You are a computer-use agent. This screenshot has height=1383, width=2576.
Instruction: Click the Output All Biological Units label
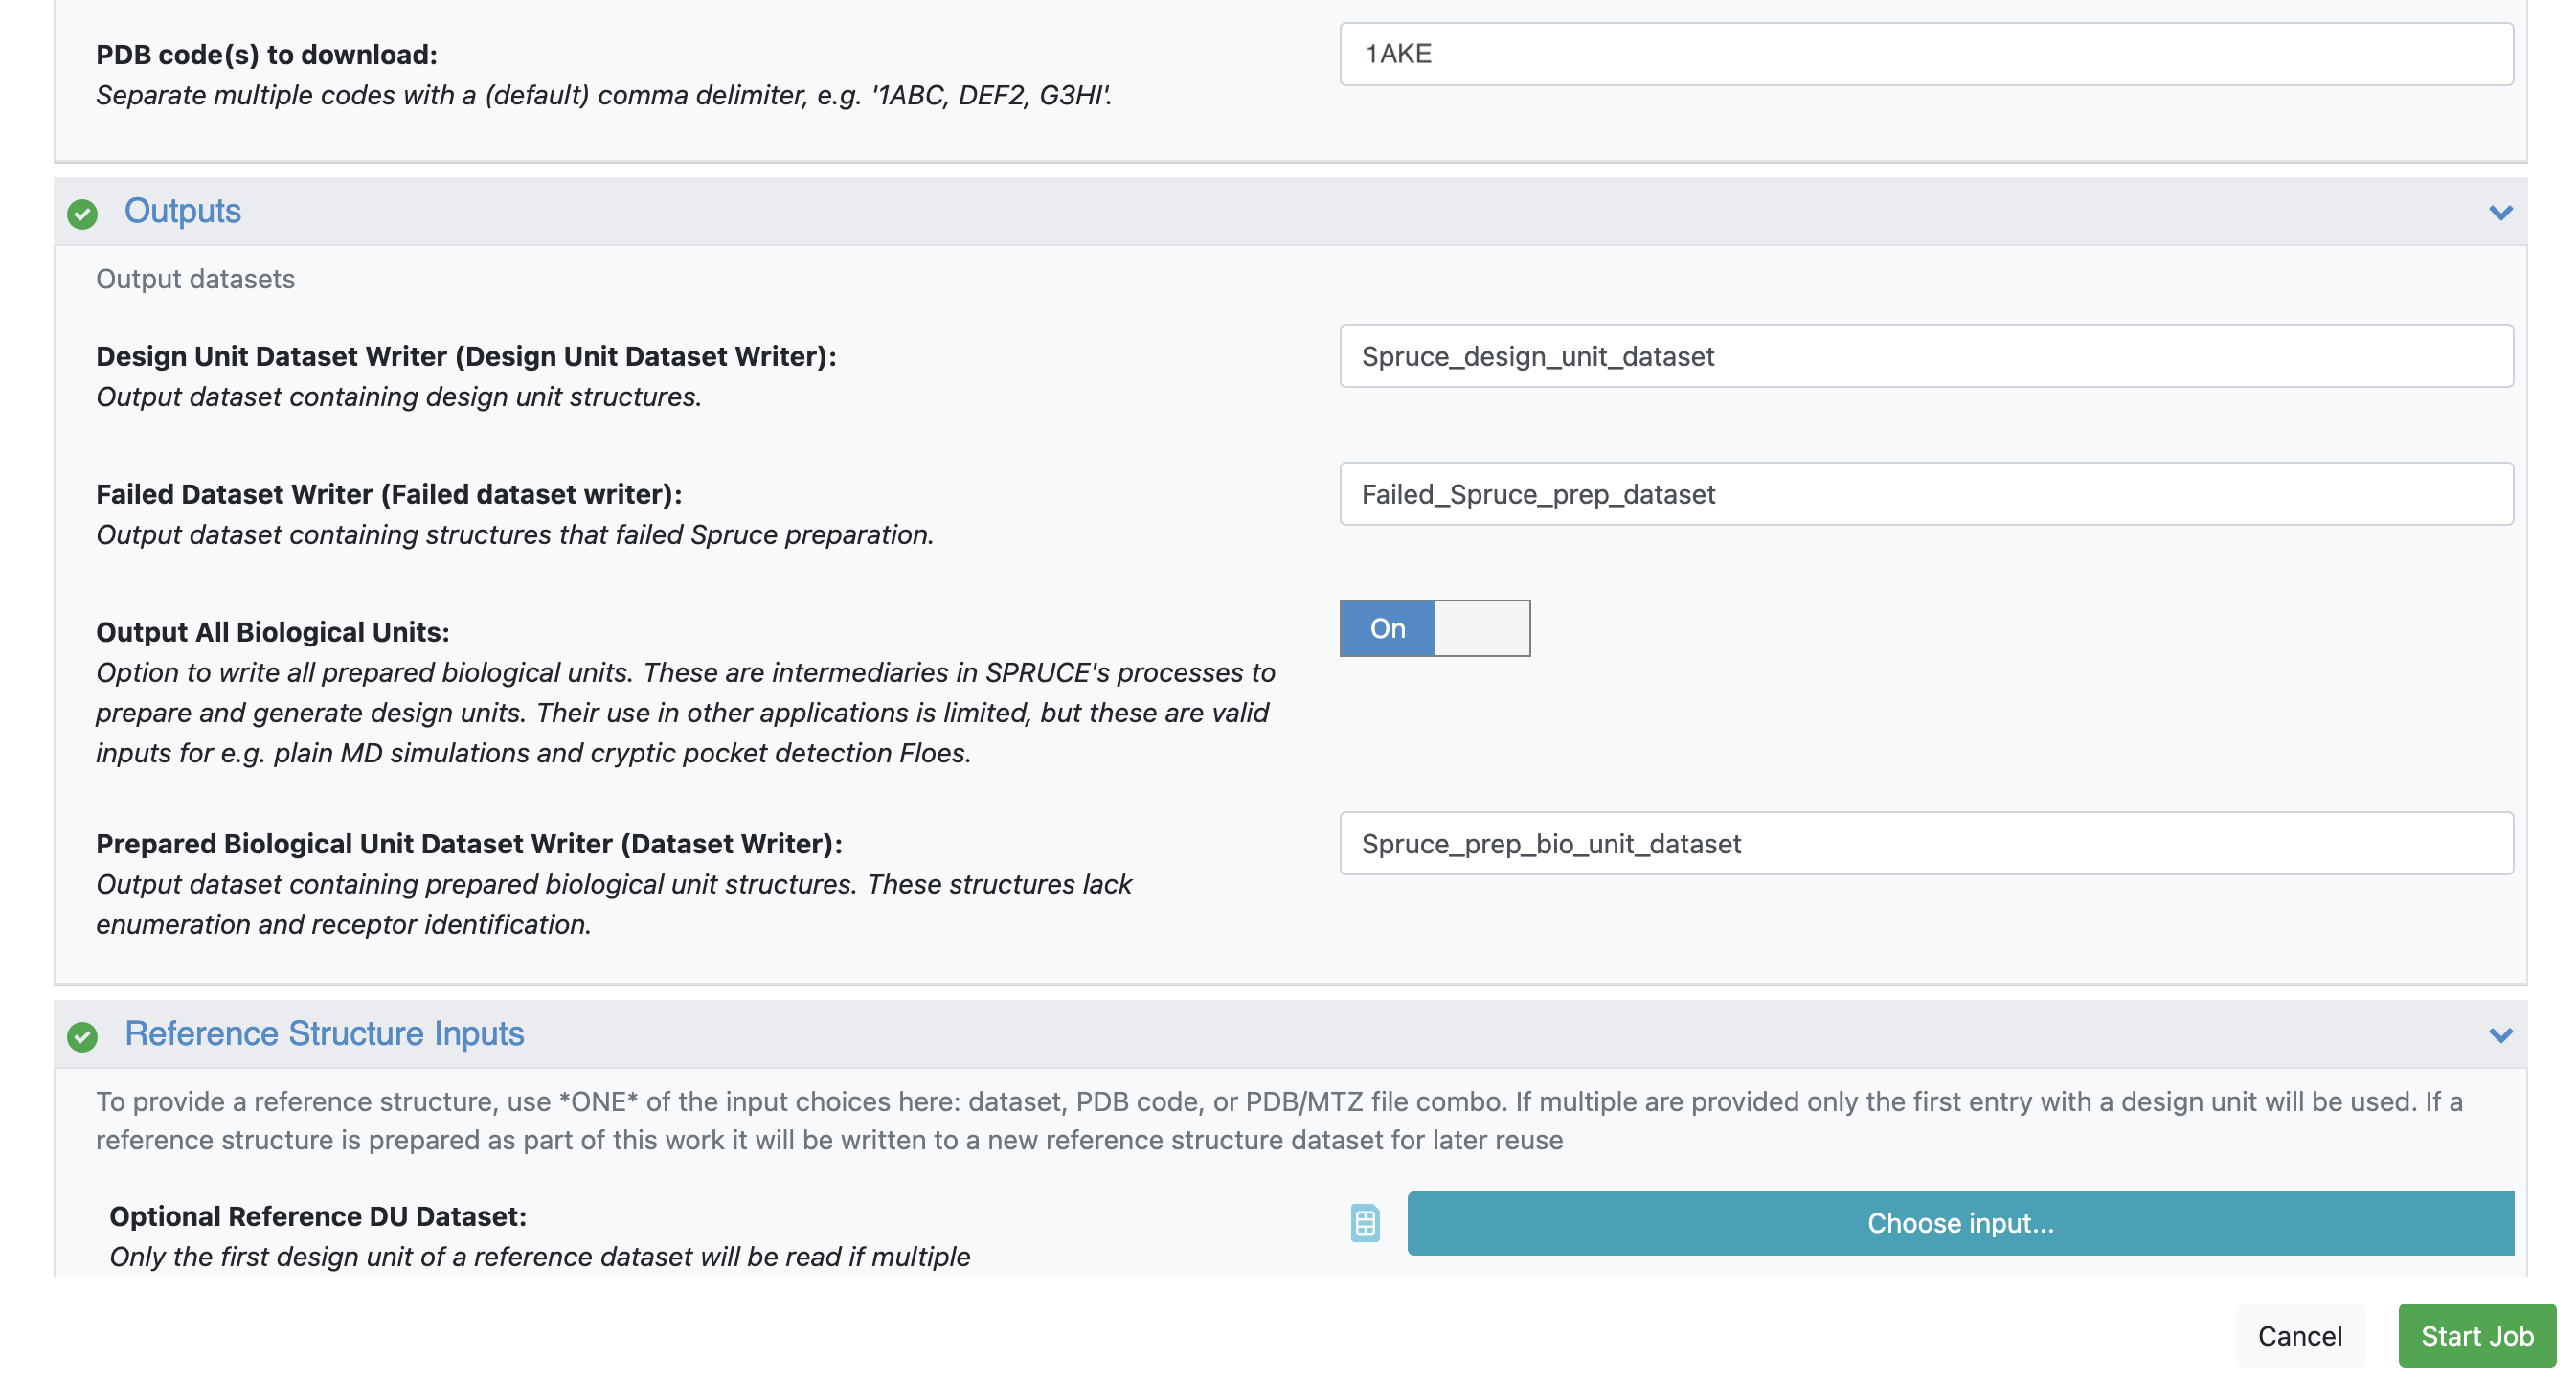click(272, 632)
